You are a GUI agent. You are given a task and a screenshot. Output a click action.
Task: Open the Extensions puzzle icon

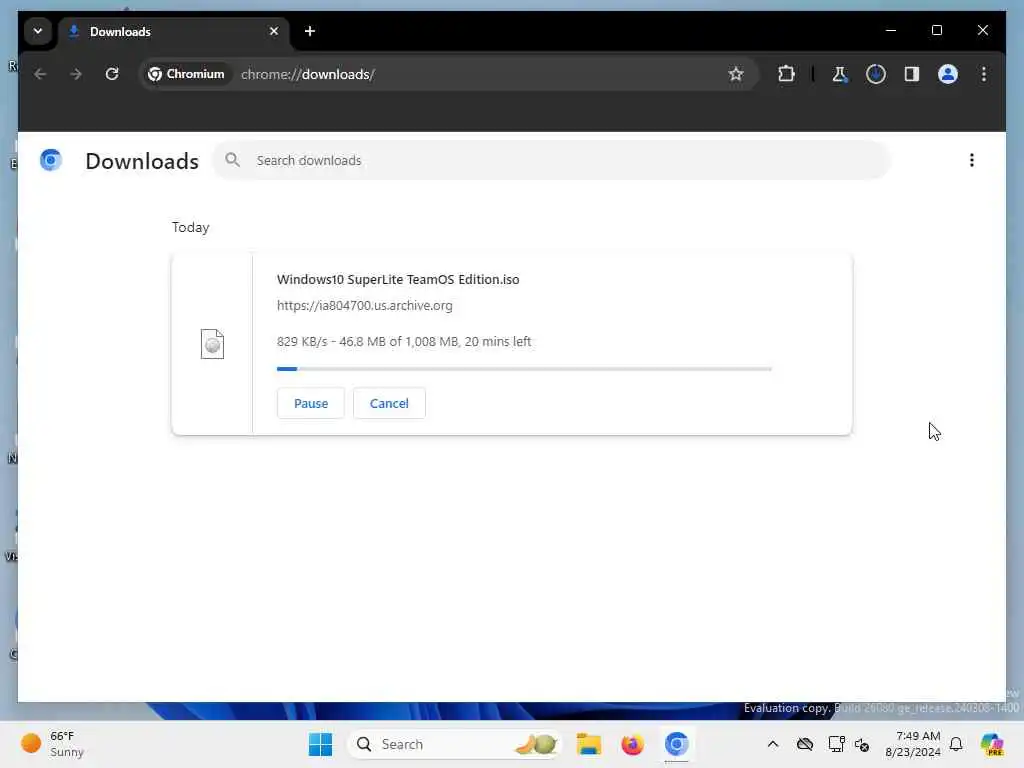[x=786, y=74]
